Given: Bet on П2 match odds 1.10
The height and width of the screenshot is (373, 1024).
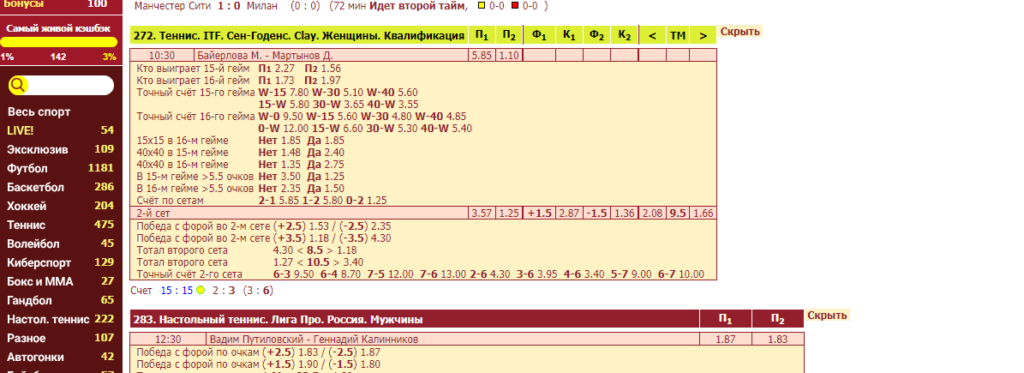Looking at the screenshot, I should (509, 56).
